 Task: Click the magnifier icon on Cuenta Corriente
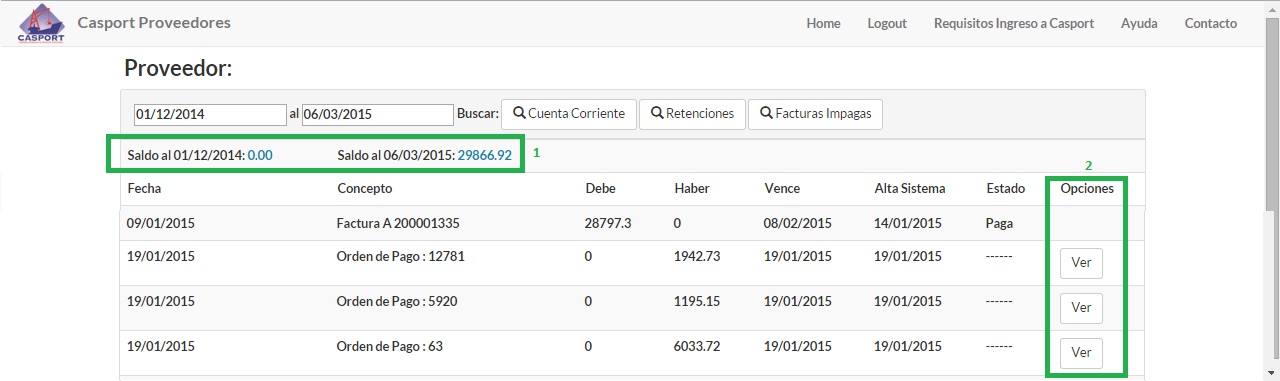click(x=519, y=113)
